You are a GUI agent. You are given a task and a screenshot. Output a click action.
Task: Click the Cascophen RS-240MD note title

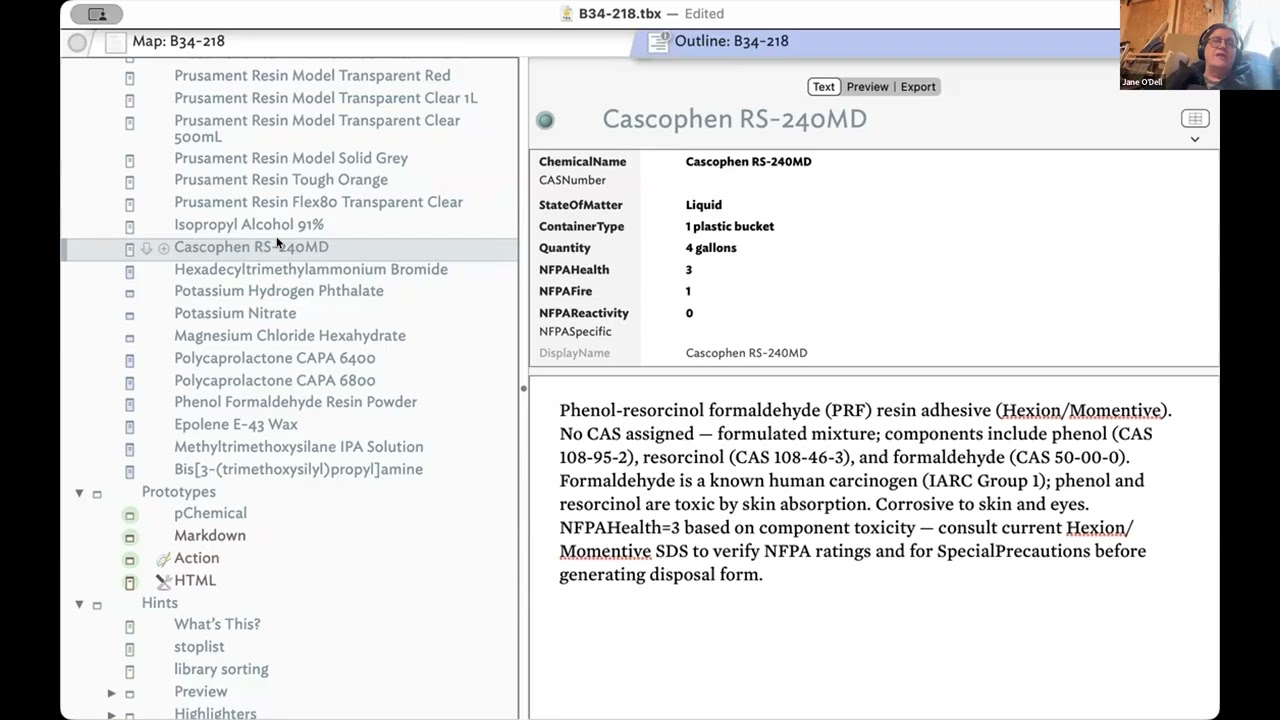tap(734, 119)
